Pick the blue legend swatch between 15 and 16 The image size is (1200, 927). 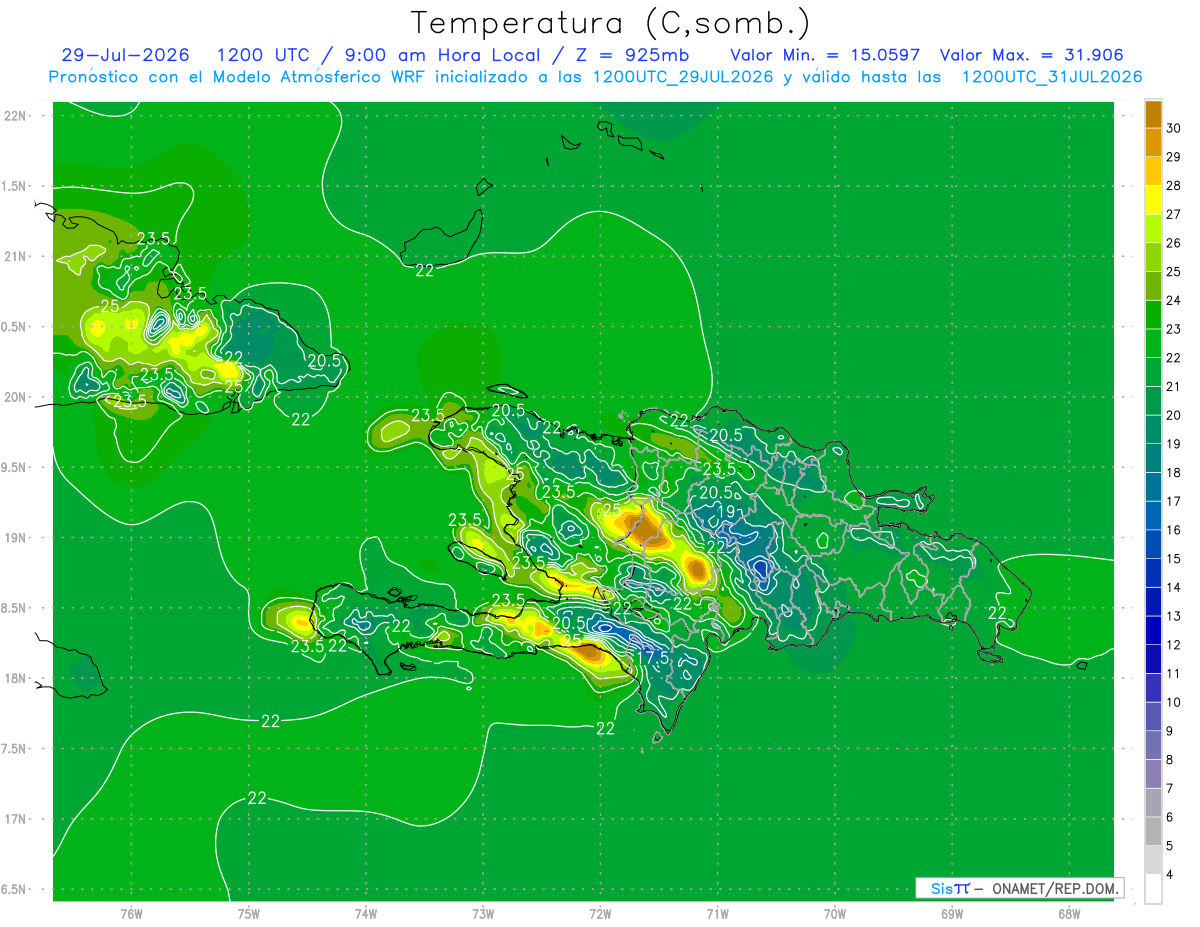point(1153,544)
